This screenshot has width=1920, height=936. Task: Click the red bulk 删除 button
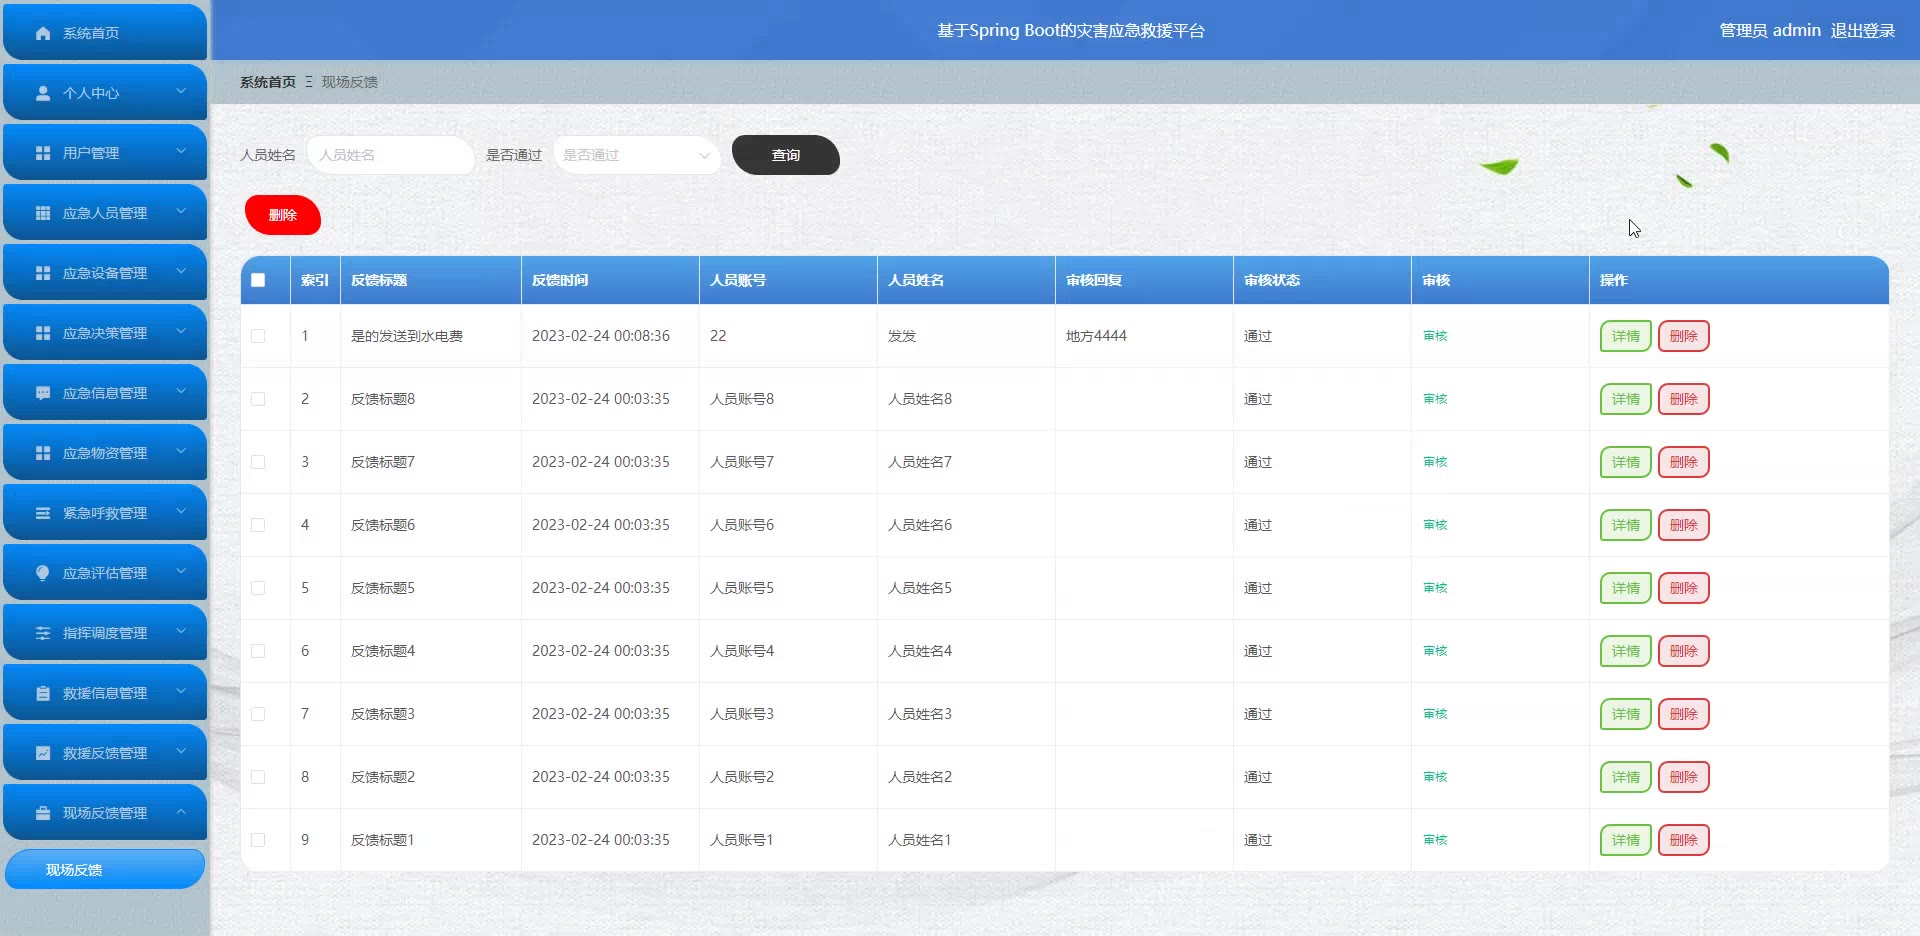tap(283, 215)
